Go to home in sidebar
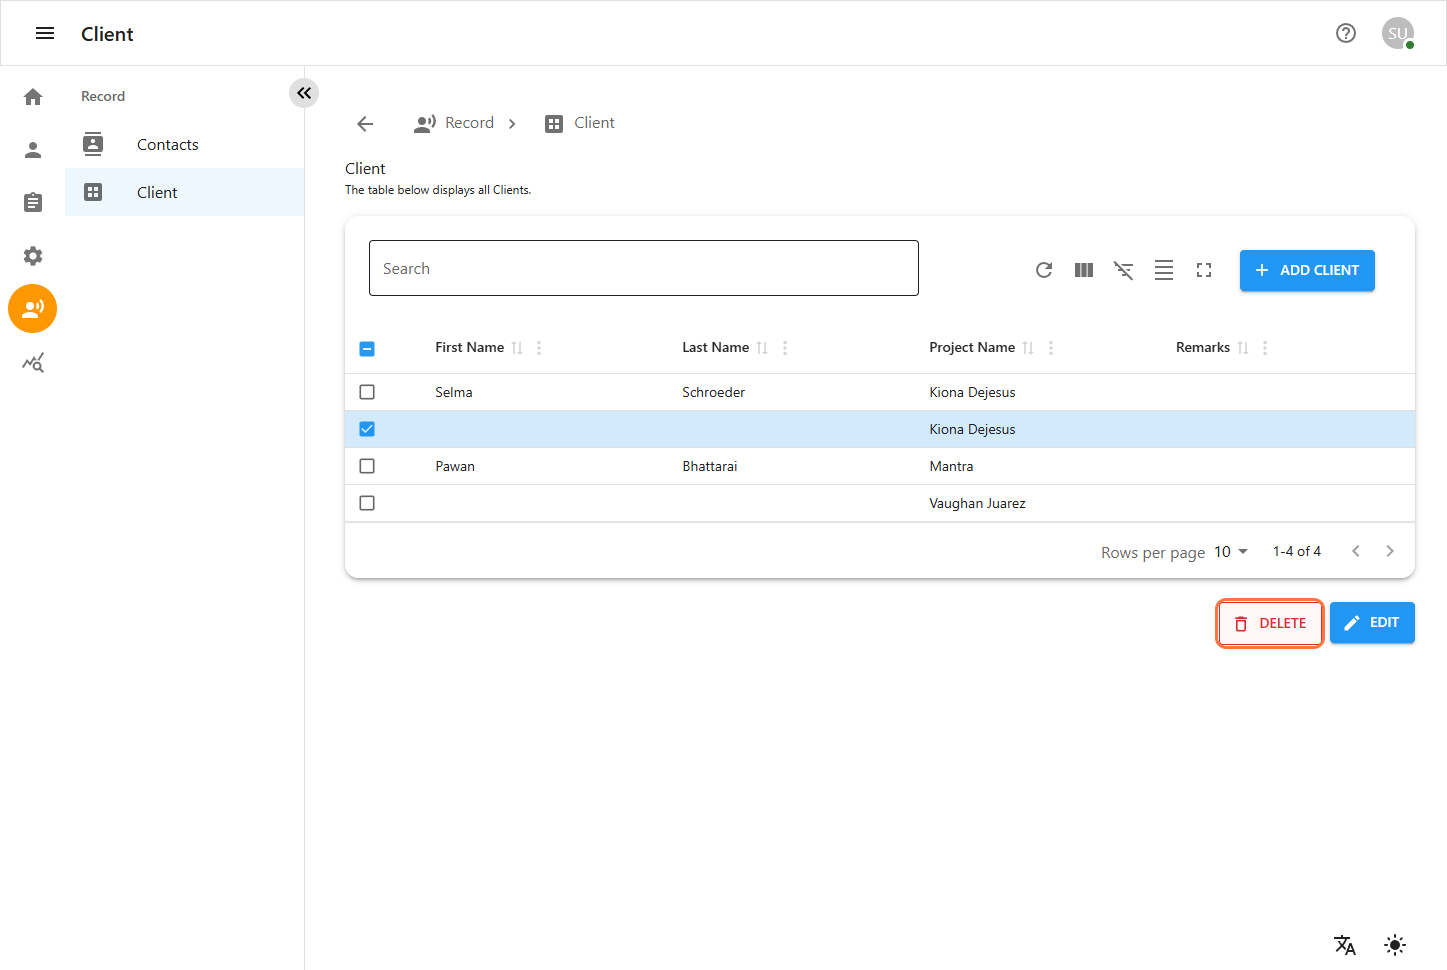The height and width of the screenshot is (970, 1447). (x=33, y=97)
